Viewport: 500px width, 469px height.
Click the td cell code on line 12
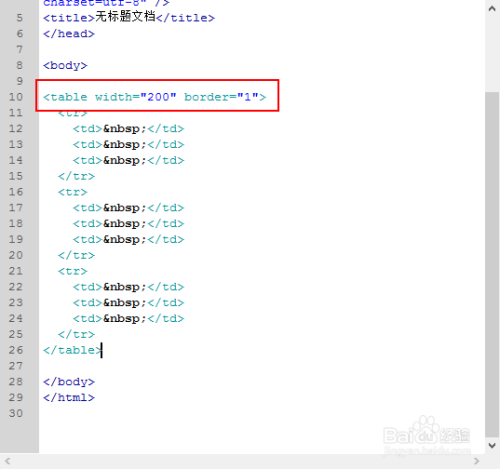pos(128,129)
